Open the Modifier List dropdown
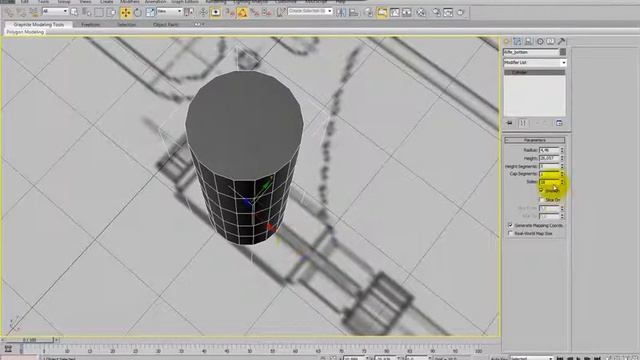The height and width of the screenshot is (360, 640). point(535,62)
